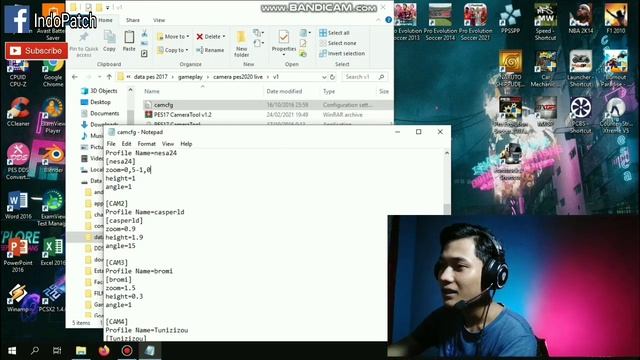This screenshot has height=360, width=640.
Task: Open Task View on the taskbar
Action: click(57, 351)
